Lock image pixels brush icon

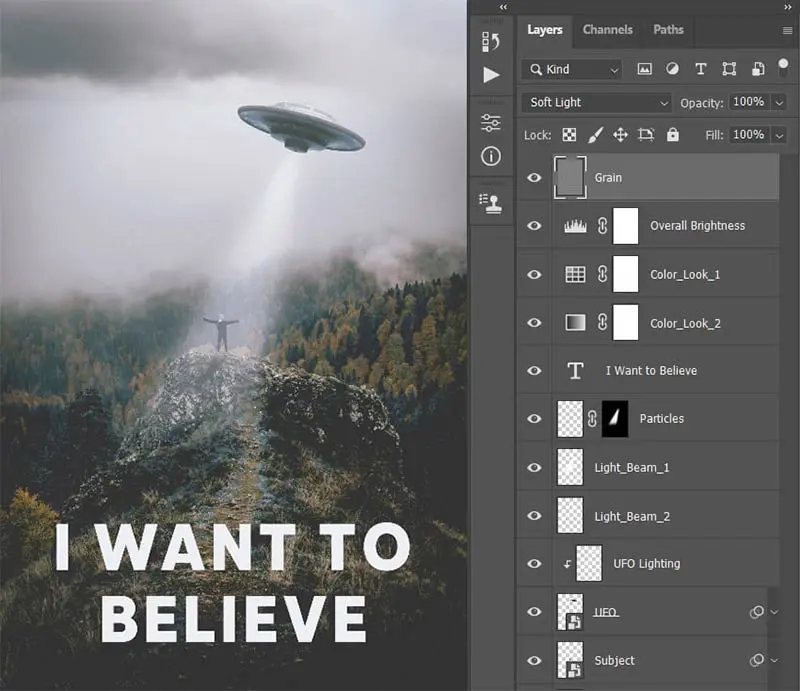595,135
